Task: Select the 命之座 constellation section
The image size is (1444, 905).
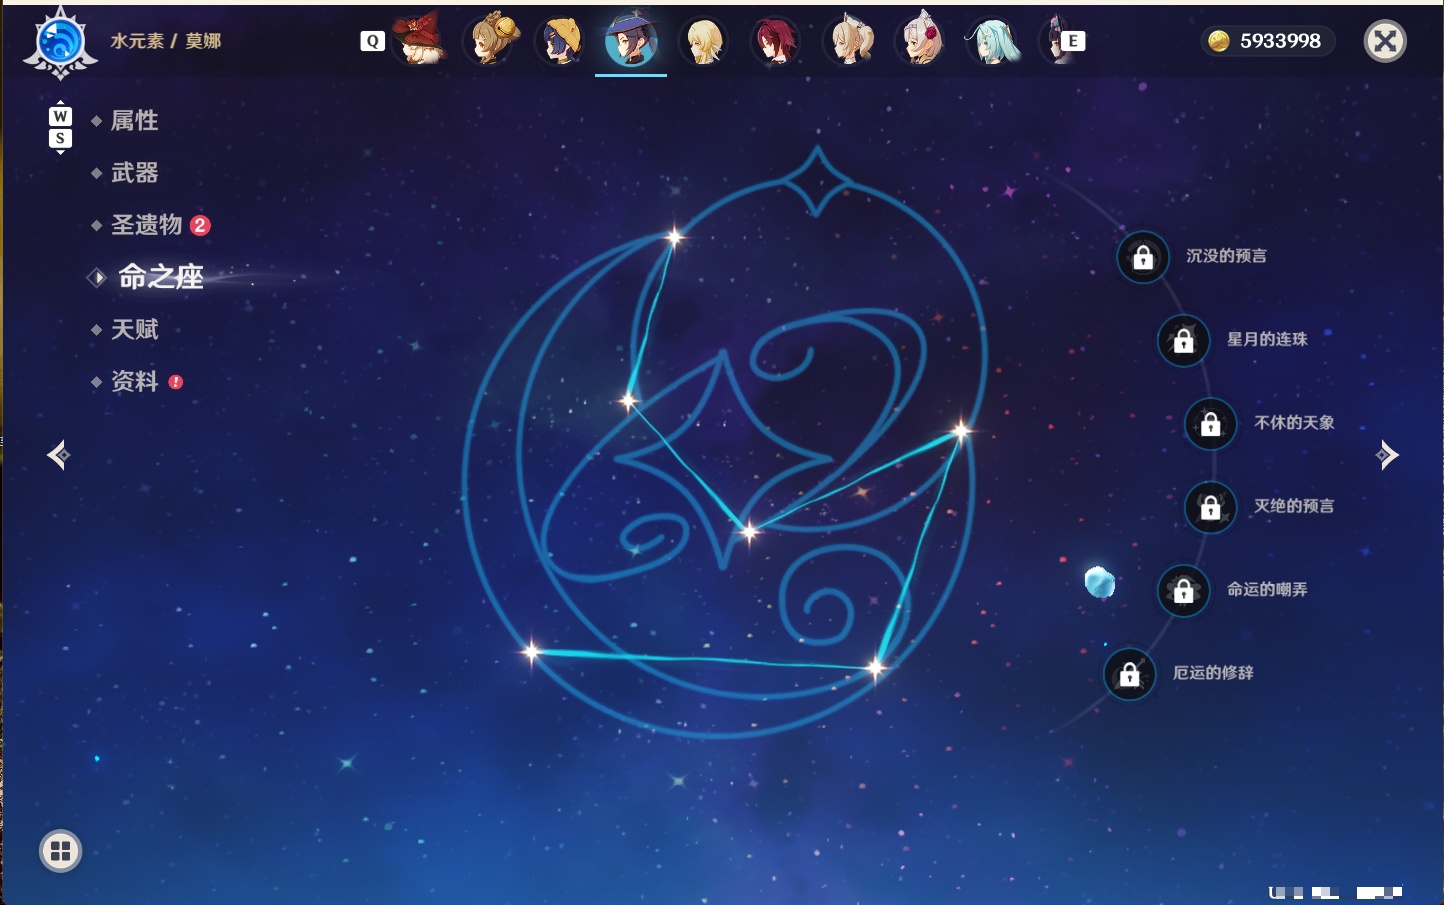Action: (x=160, y=277)
